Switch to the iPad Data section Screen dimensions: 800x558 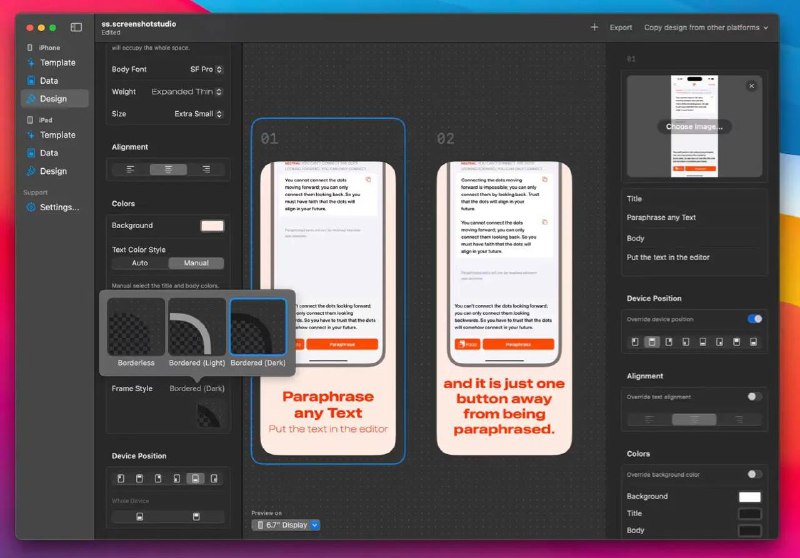(x=48, y=153)
